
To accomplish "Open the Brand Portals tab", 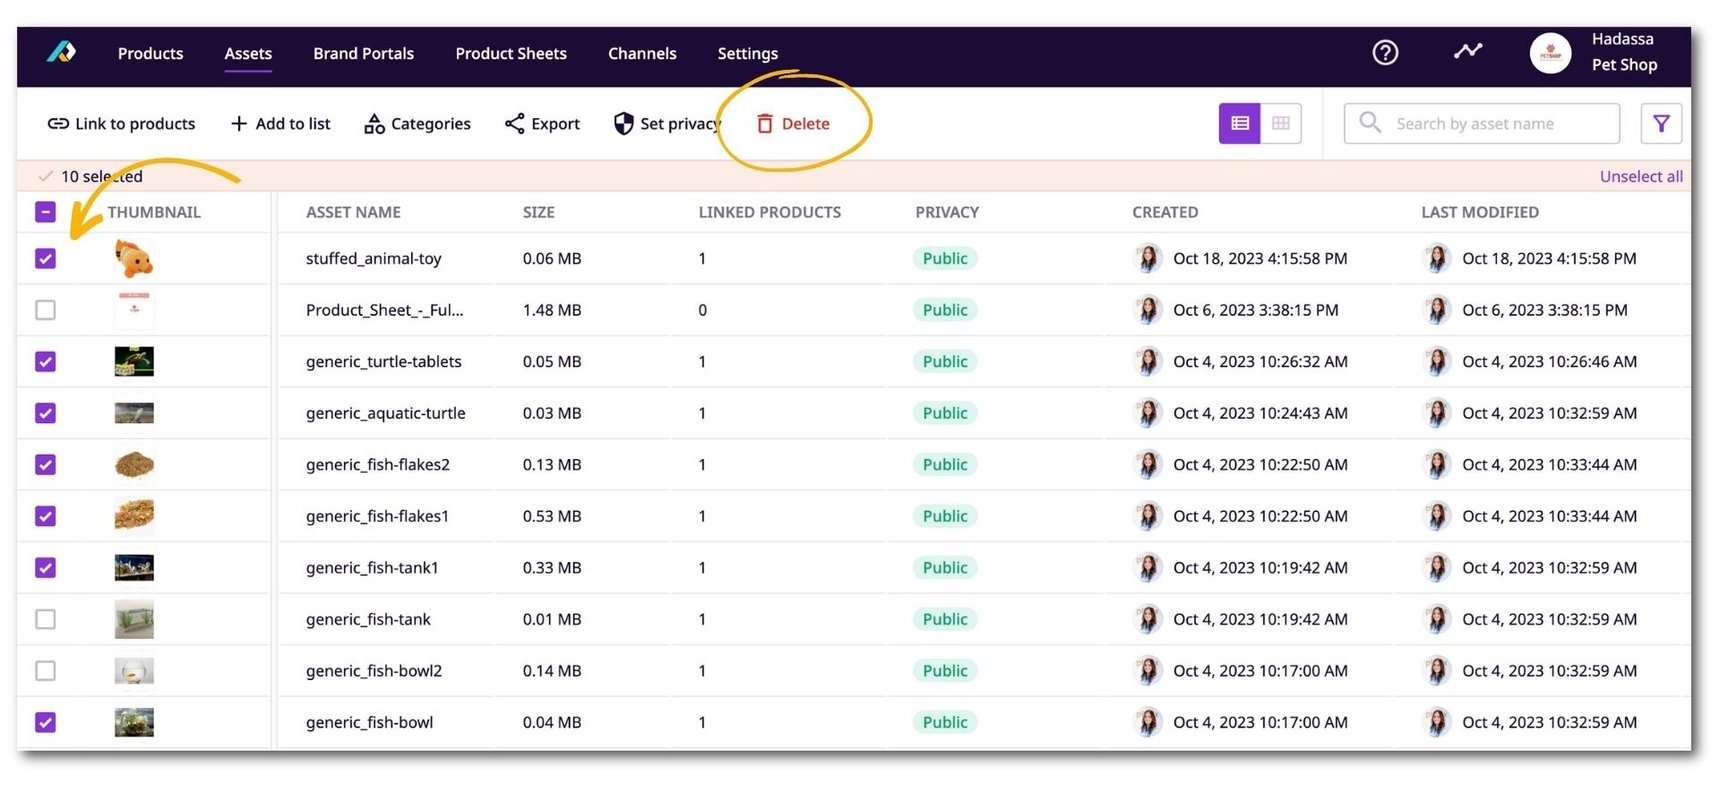I will [363, 54].
